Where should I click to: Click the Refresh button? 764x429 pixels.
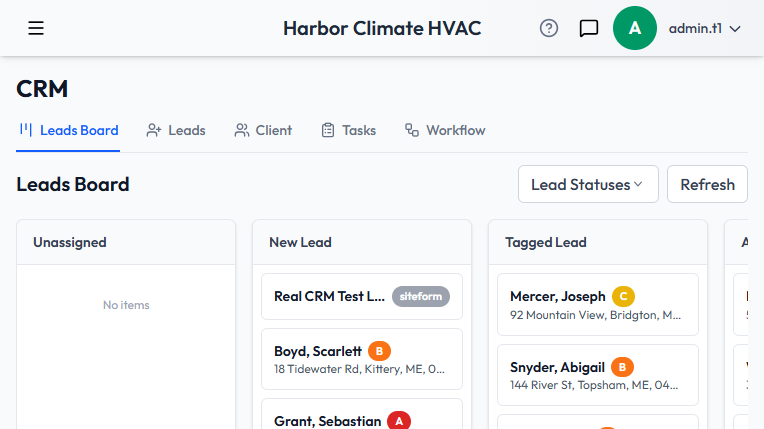click(707, 184)
